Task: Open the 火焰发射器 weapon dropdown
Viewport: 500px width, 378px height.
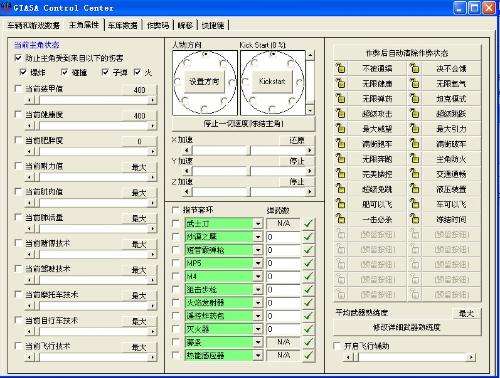Action: pos(258,303)
